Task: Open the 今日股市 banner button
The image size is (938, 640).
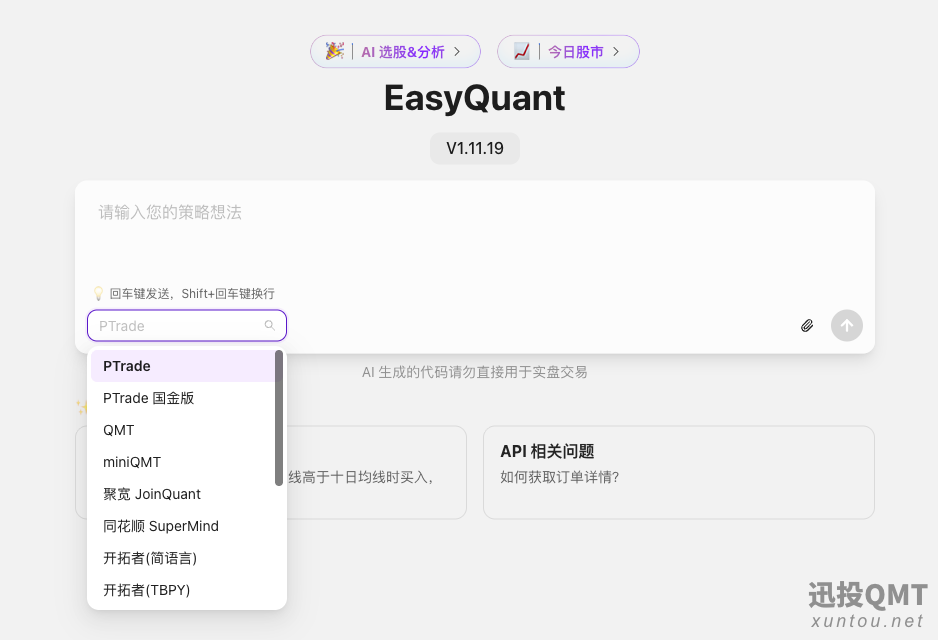Action: (x=575, y=52)
